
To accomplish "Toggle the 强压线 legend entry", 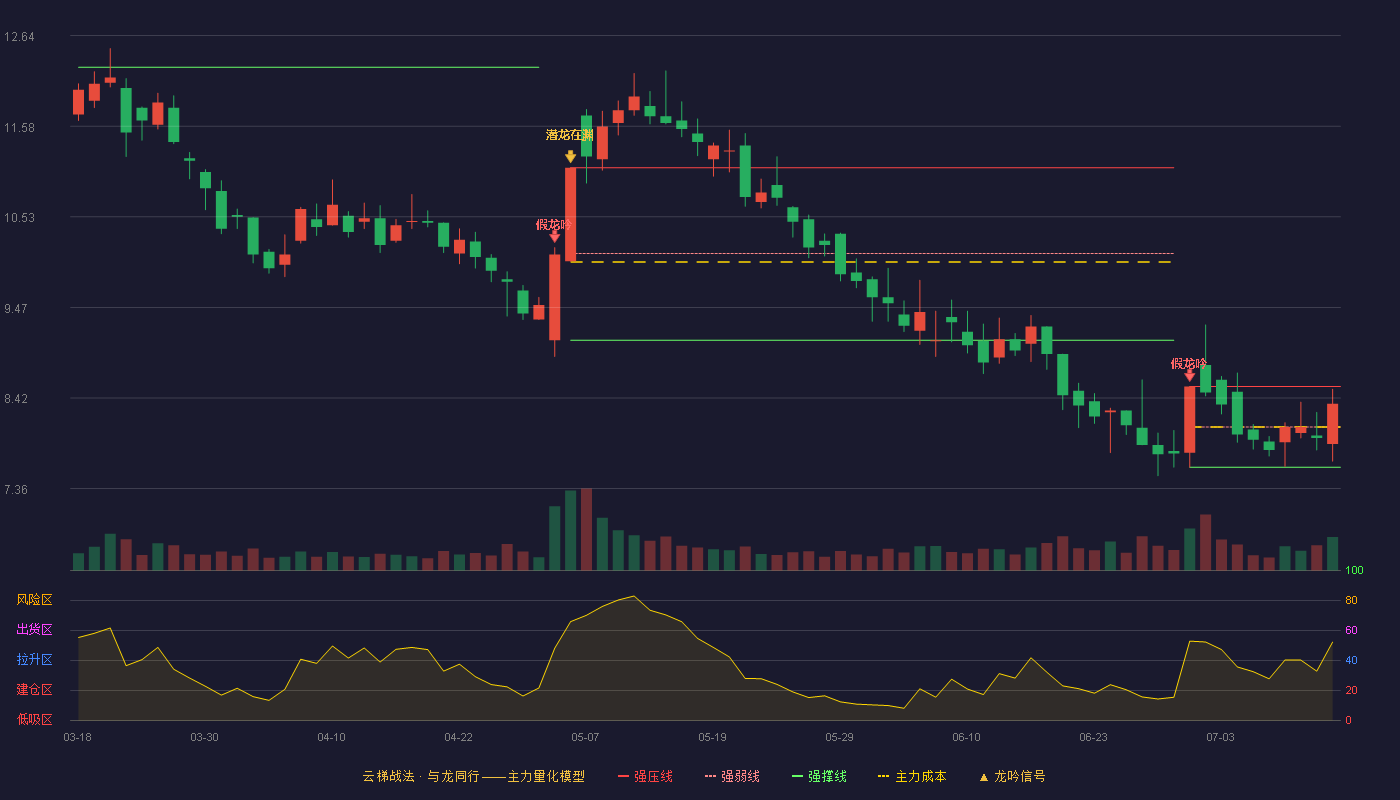I will pyautogui.click(x=644, y=776).
